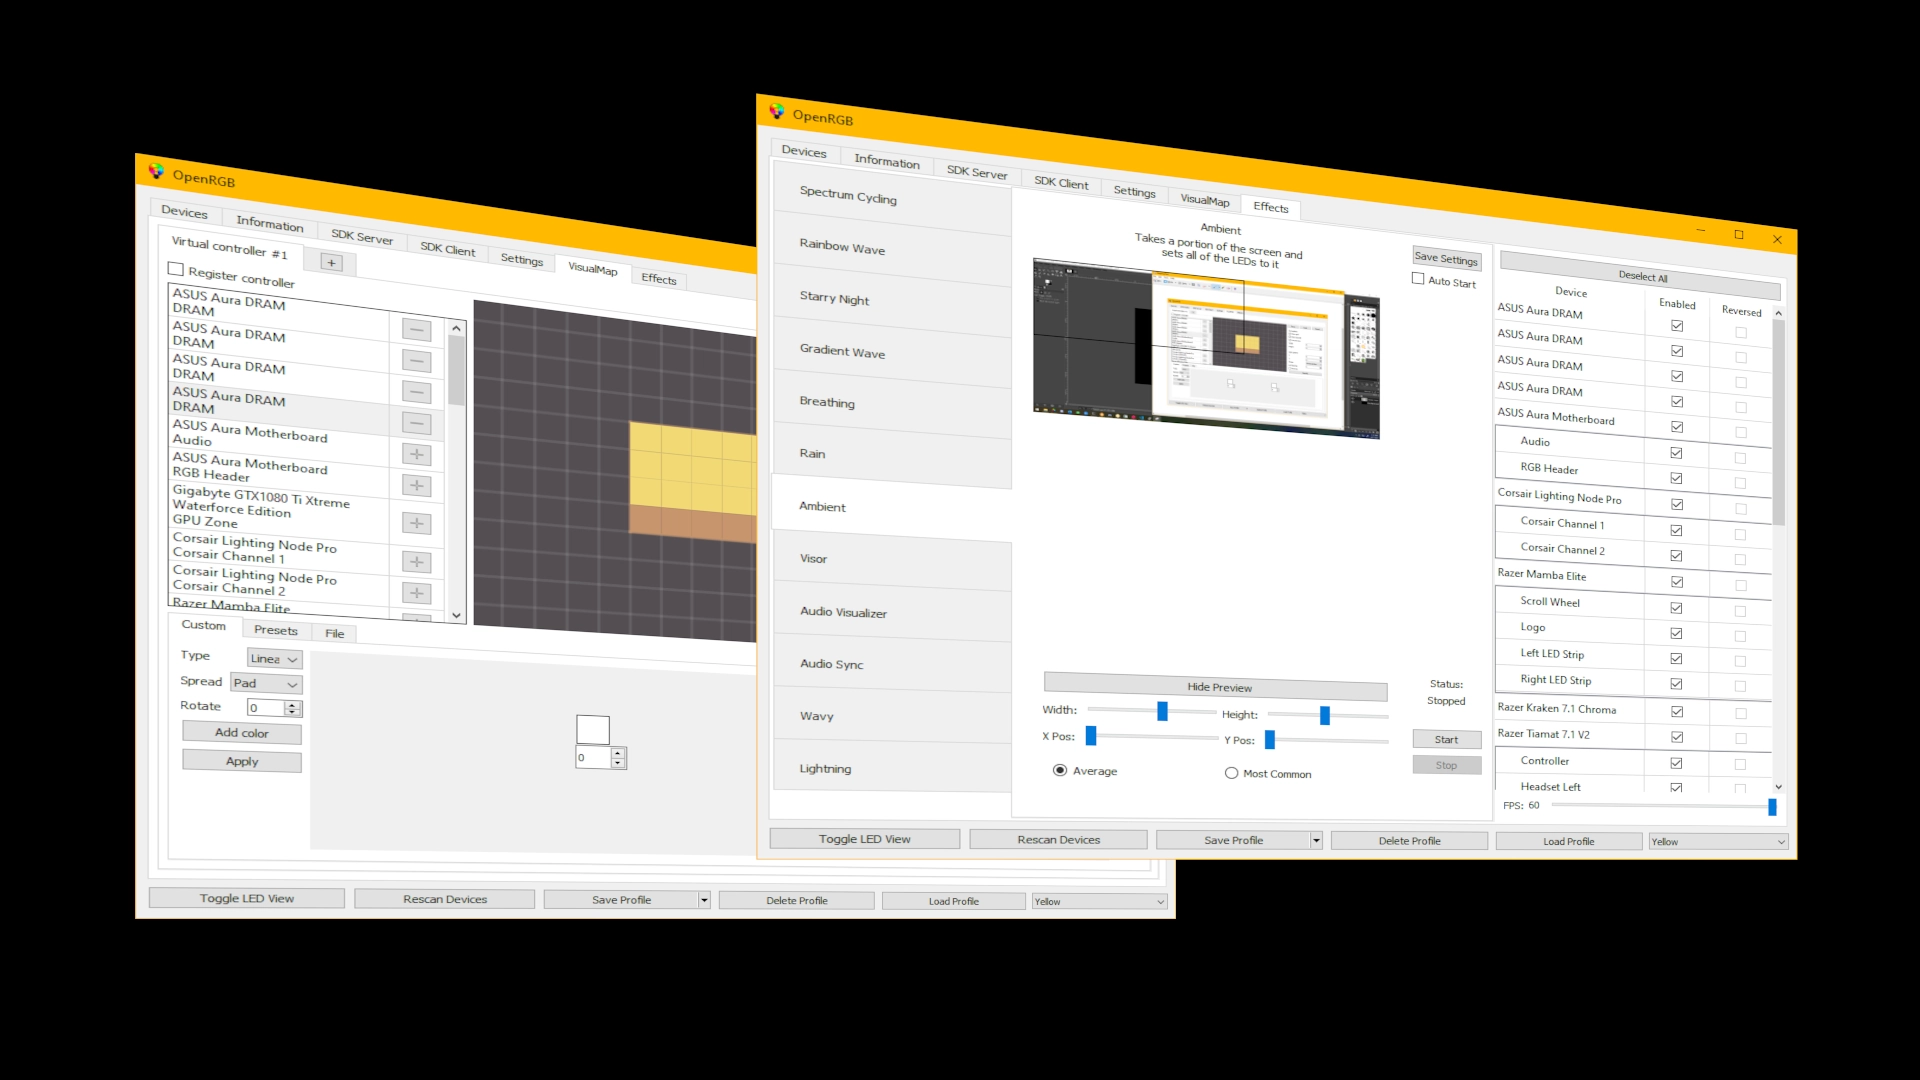
Task: Remove the first ASUS Aura DRAM from the controller
Action: click(x=417, y=329)
